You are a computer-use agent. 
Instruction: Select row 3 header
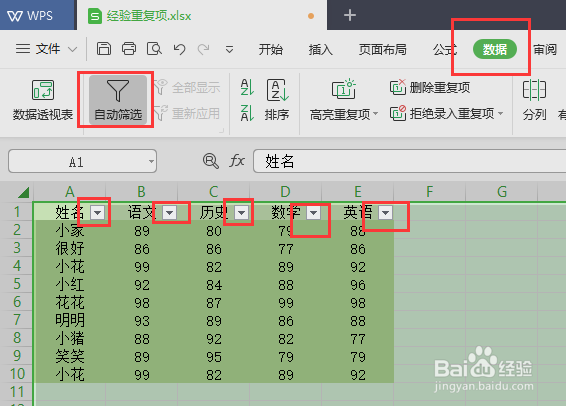17,248
